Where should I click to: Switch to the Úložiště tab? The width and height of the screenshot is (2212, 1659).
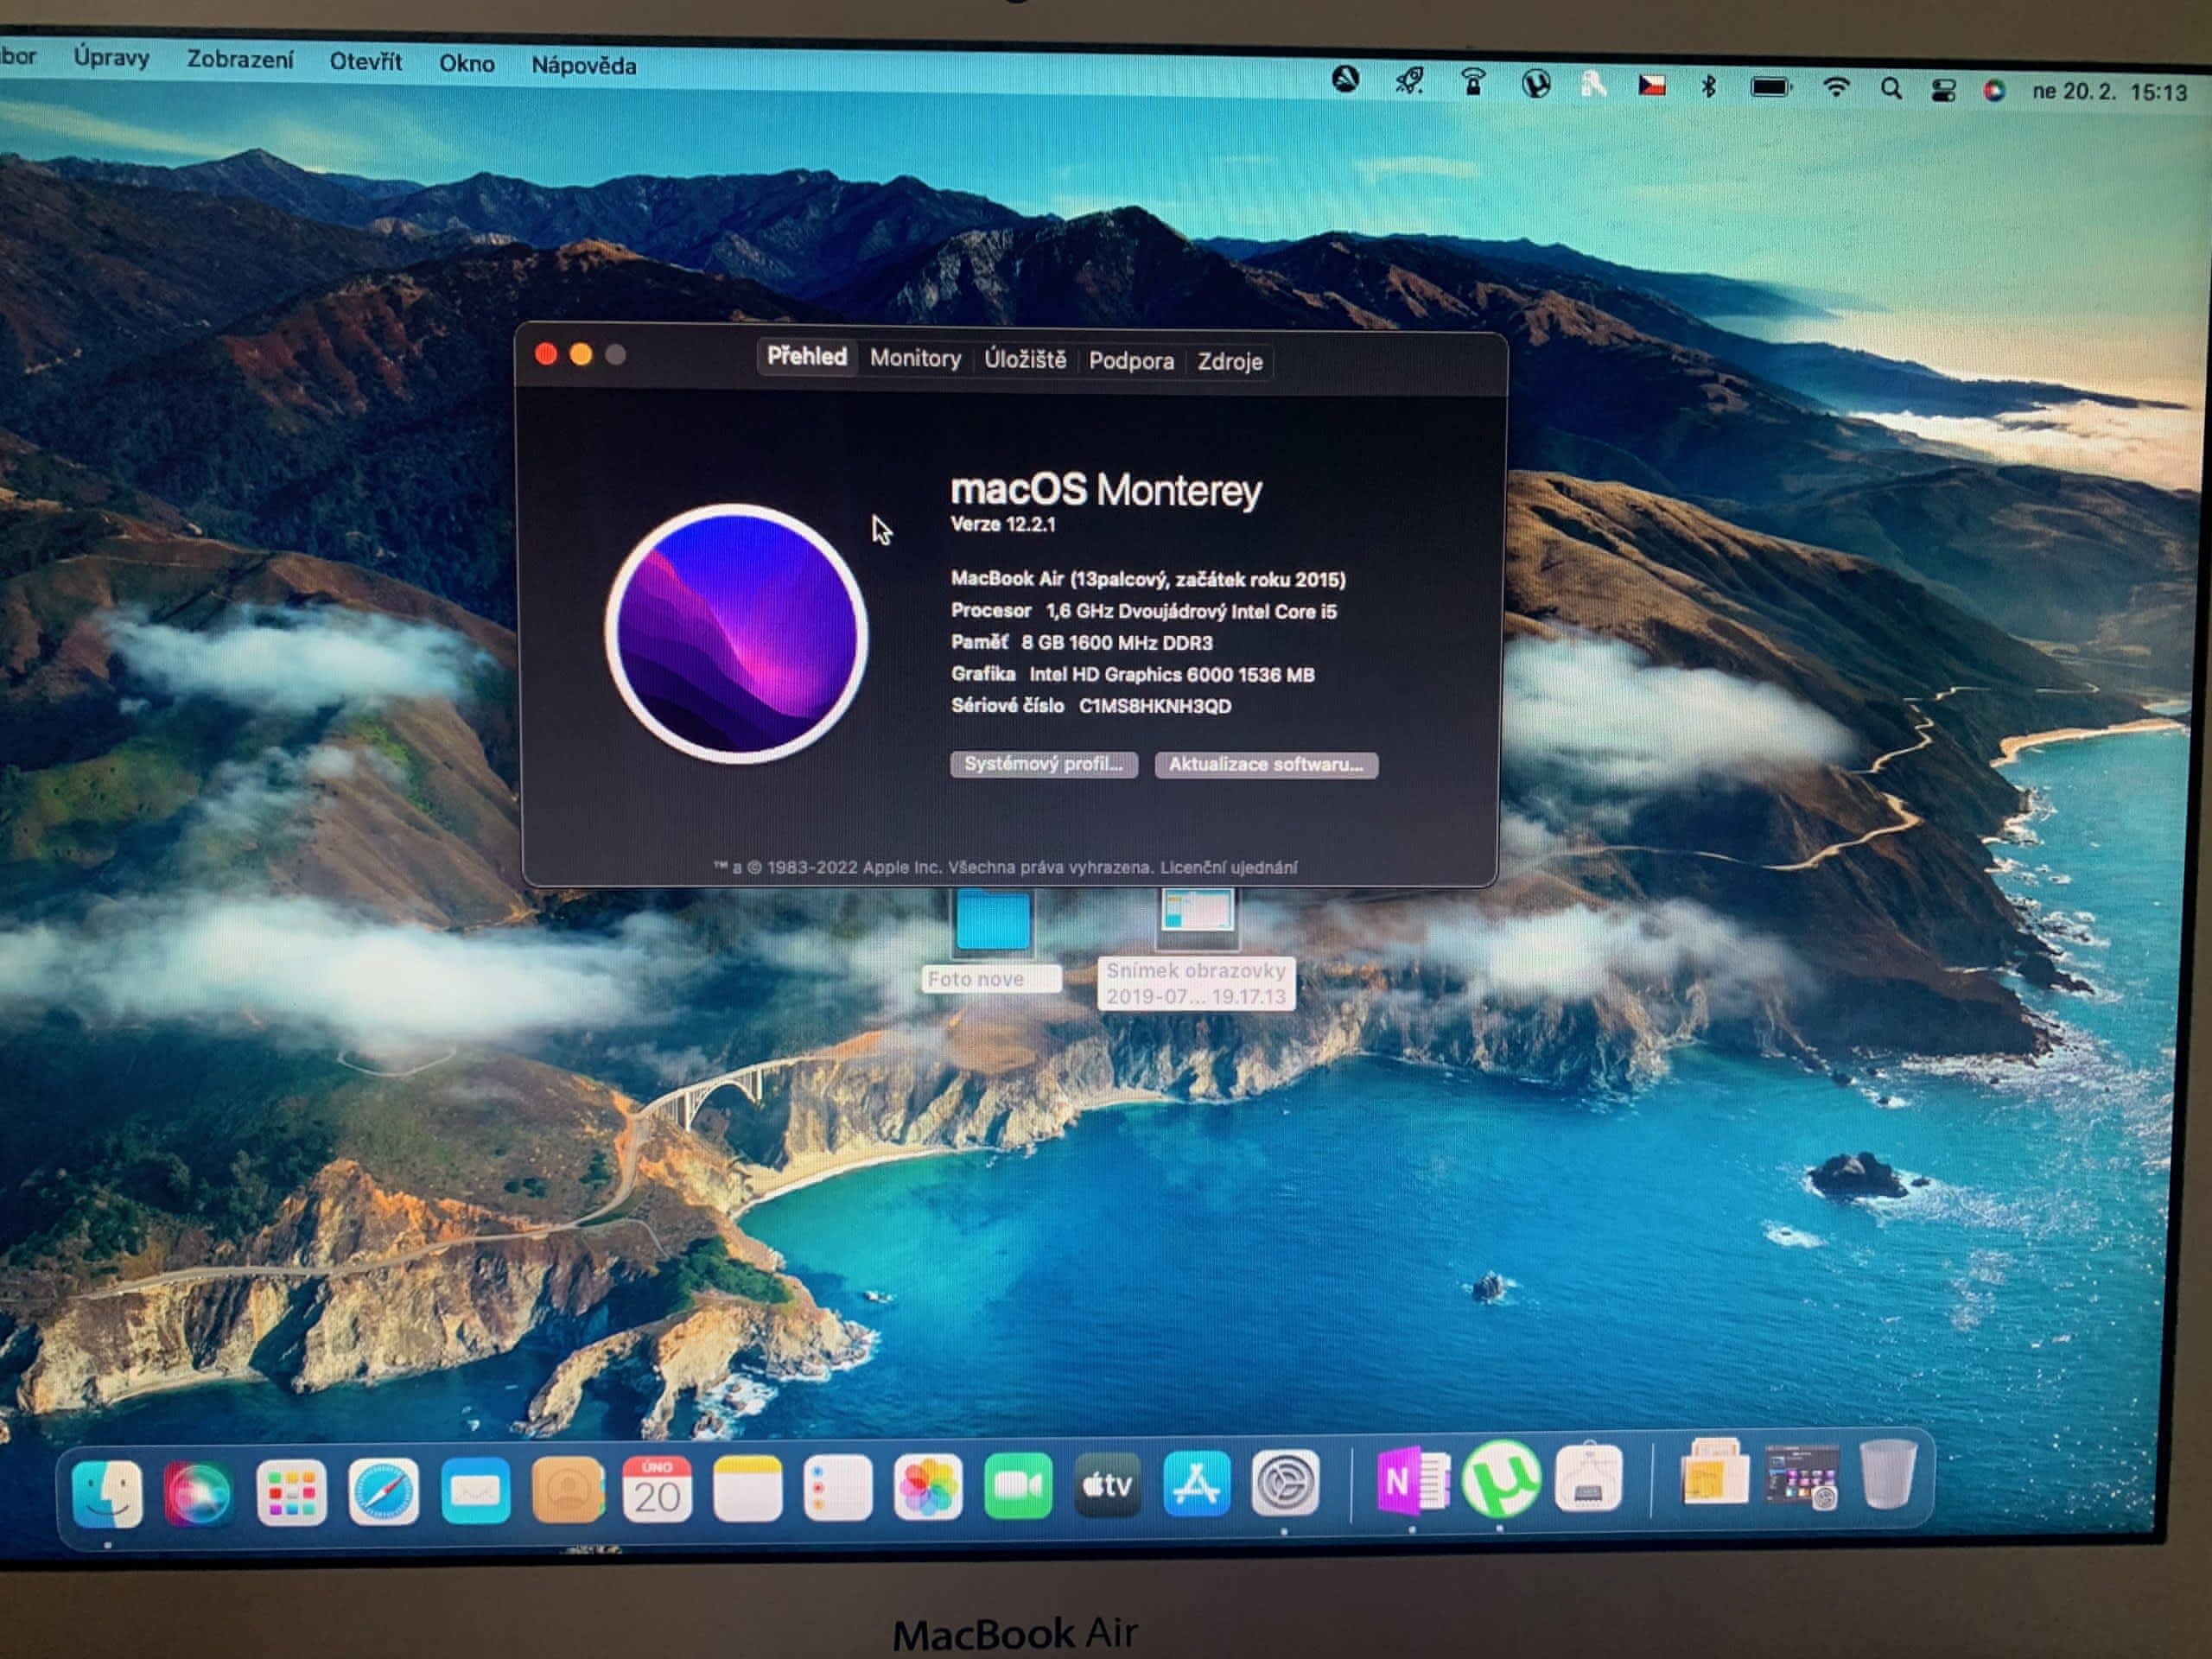tap(1024, 359)
